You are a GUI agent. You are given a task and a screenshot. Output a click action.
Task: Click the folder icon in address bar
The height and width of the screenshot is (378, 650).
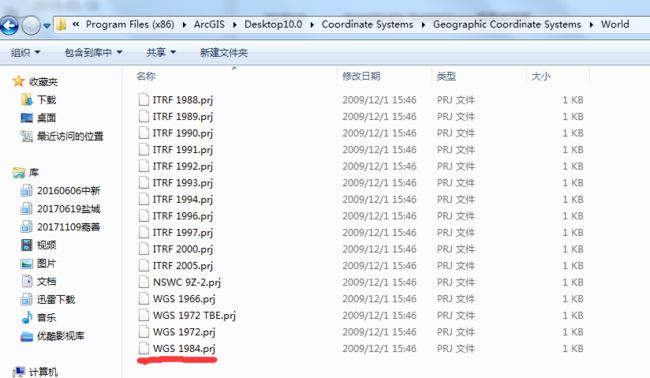pyautogui.click(x=61, y=24)
